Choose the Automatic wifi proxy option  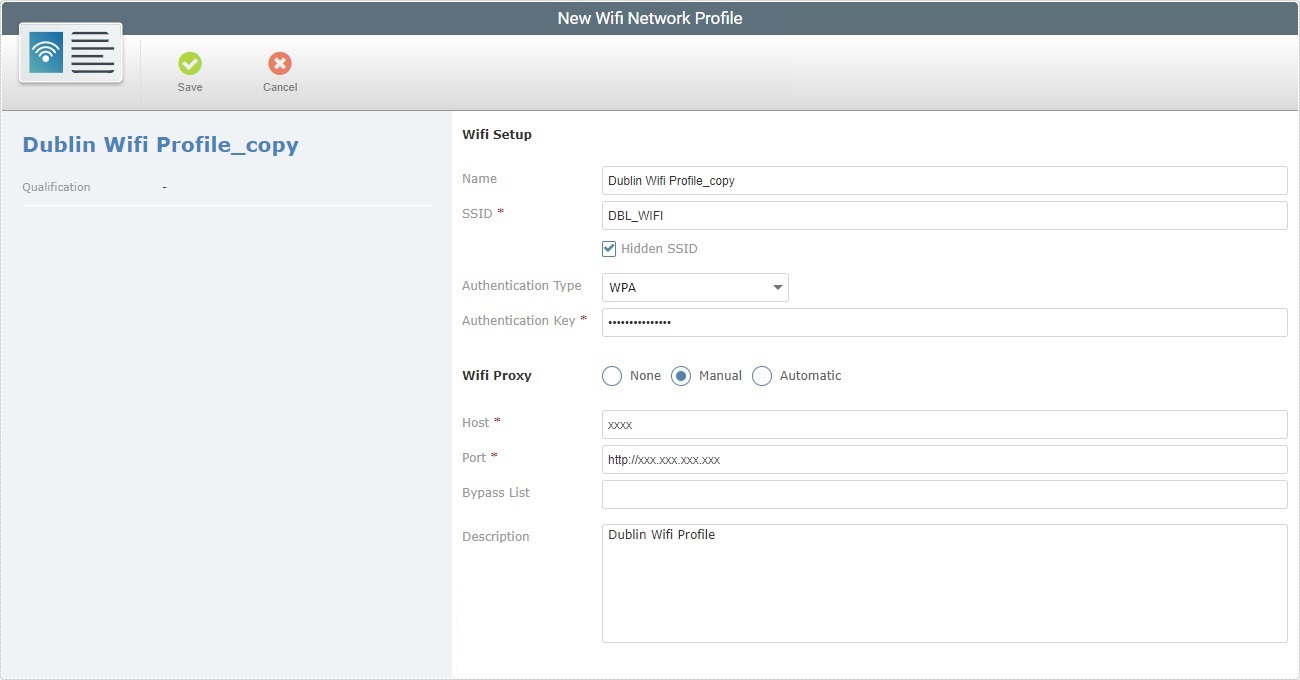point(762,376)
